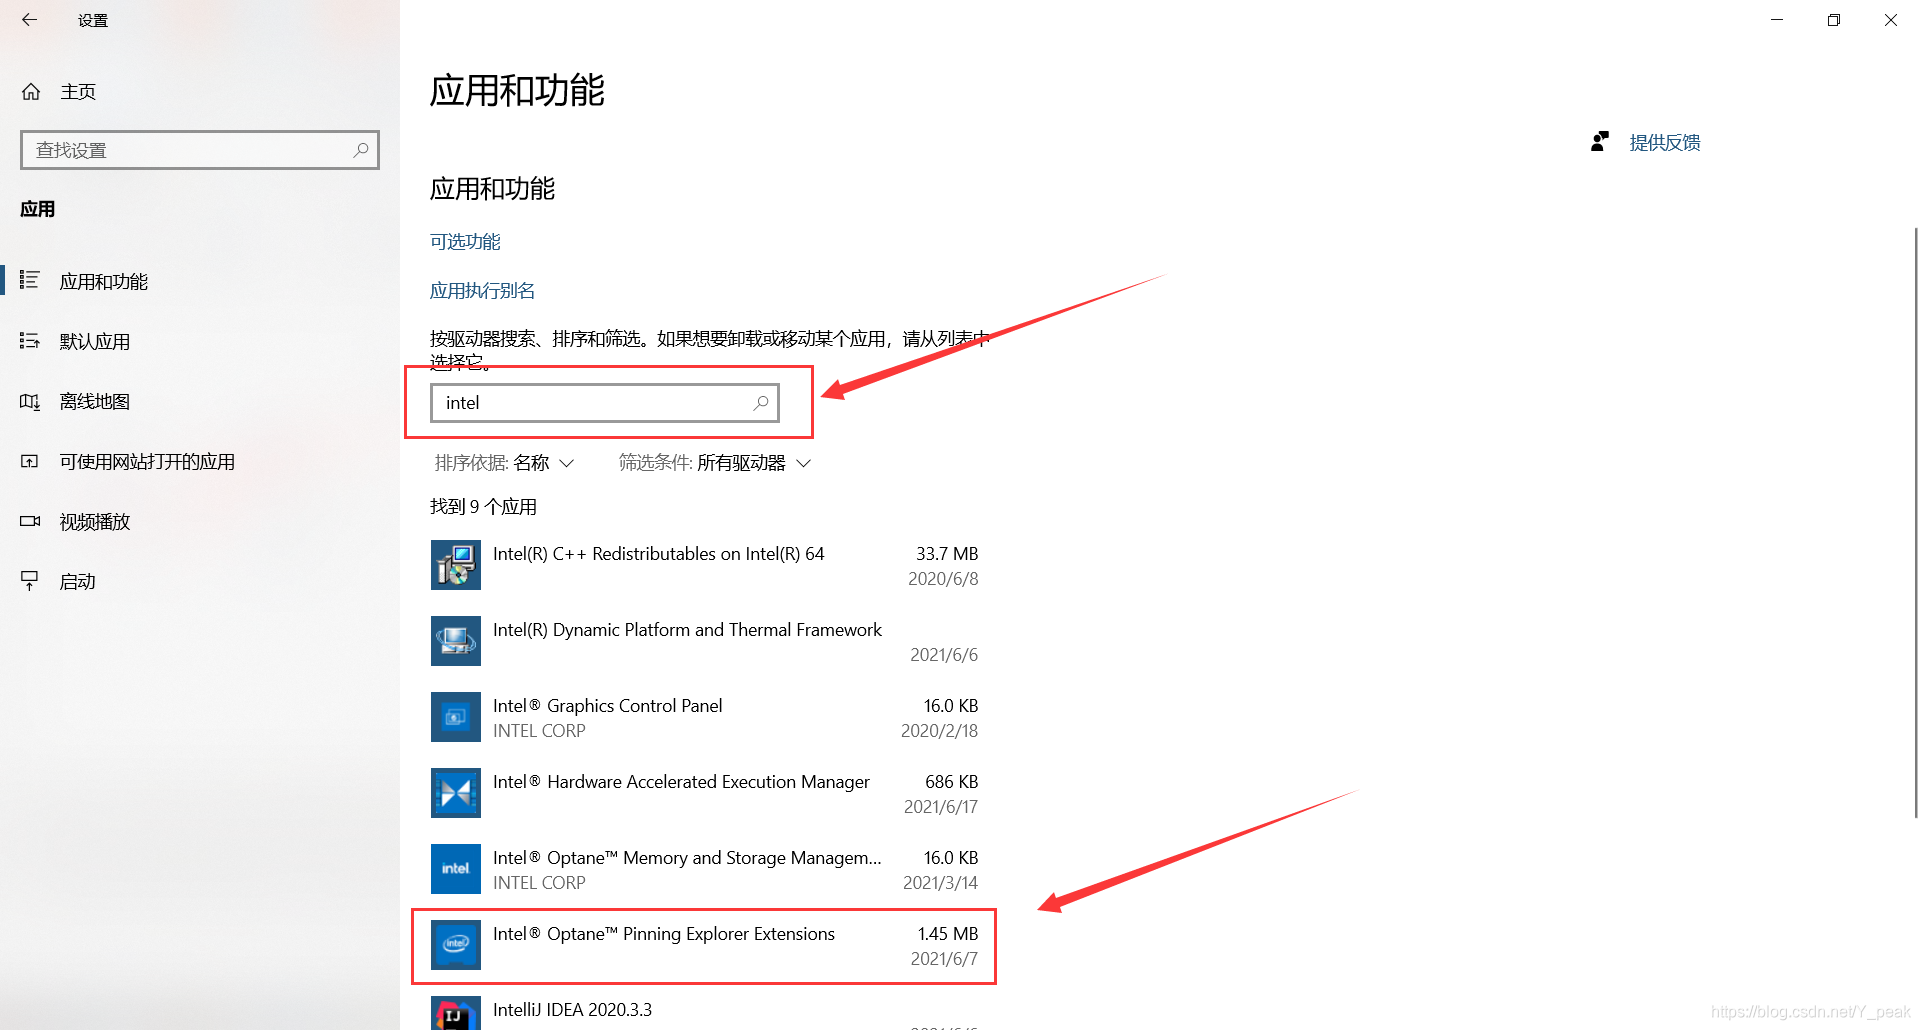1920x1030 pixels.
Task: Click the 1.45 MB size value
Action: point(948,934)
